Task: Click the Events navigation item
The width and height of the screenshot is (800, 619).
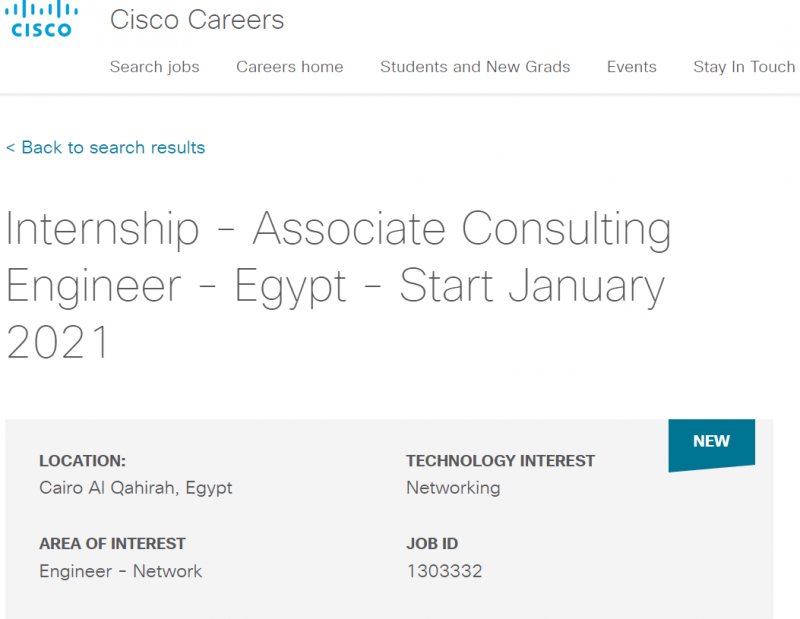Action: click(x=631, y=67)
